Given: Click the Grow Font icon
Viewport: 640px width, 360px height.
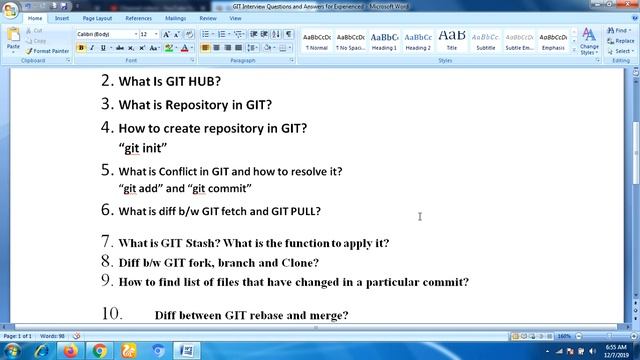Looking at the screenshot, I should coord(166,35).
